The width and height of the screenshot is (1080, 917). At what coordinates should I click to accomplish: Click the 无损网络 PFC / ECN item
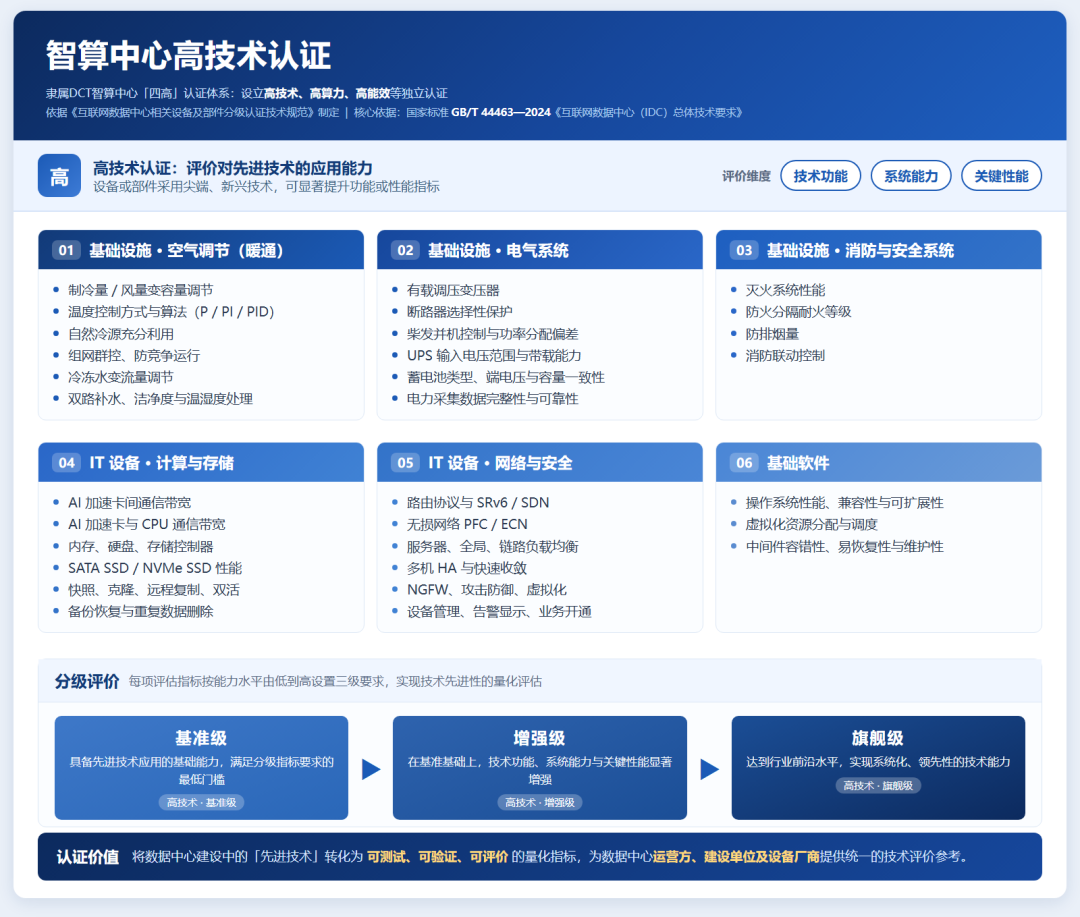pyautogui.click(x=467, y=524)
